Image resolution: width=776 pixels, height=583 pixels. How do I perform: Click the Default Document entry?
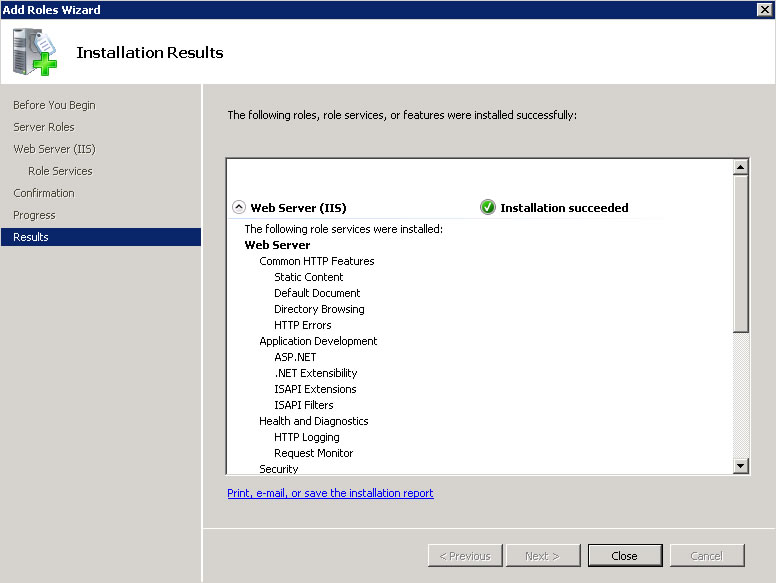coord(317,293)
